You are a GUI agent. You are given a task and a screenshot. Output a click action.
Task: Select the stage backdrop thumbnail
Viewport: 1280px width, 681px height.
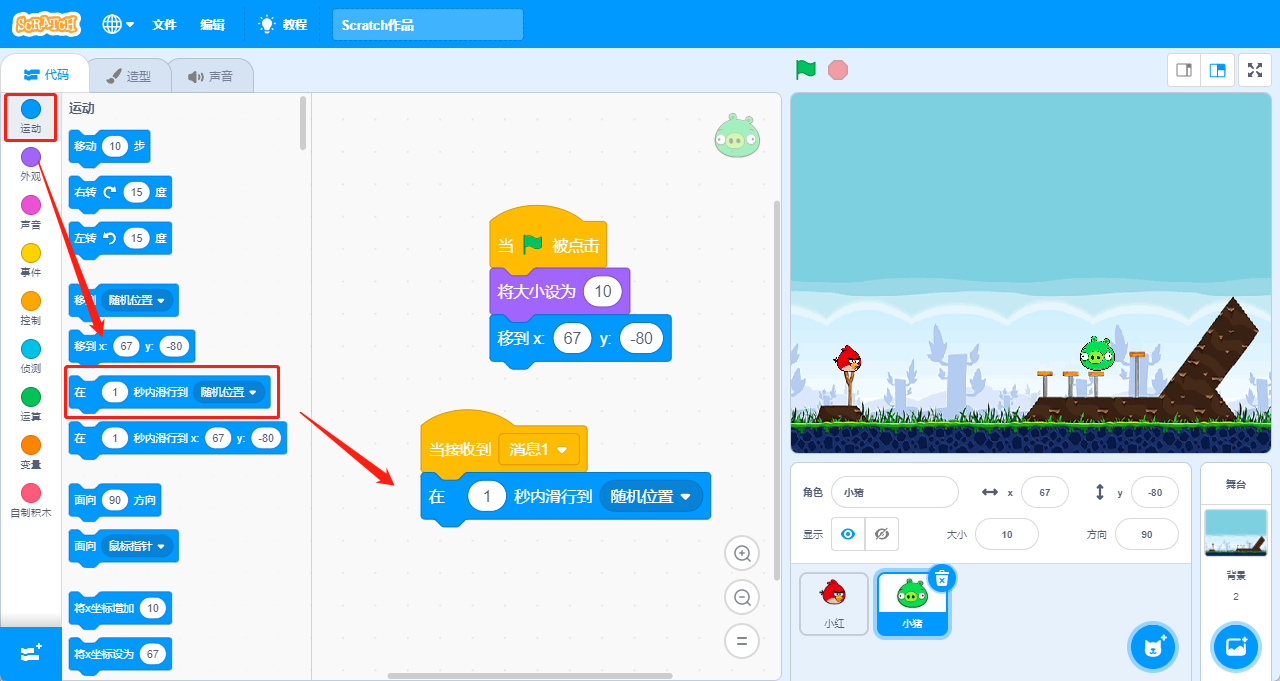click(x=1236, y=533)
